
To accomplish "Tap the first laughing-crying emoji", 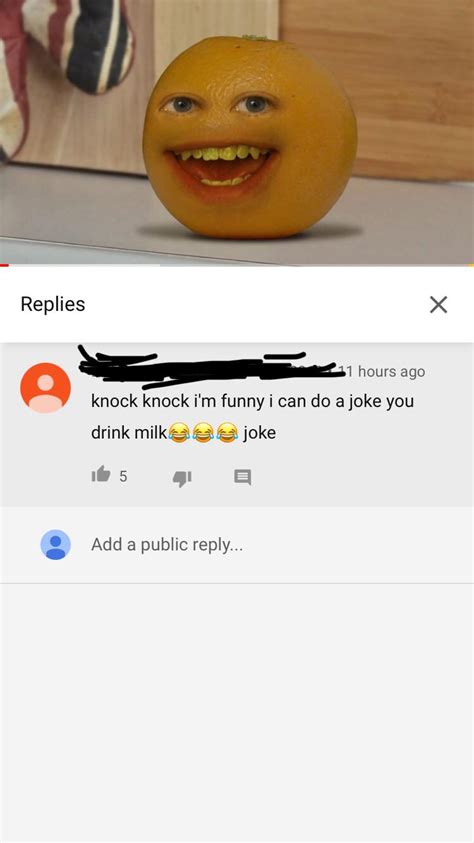I will pos(179,433).
